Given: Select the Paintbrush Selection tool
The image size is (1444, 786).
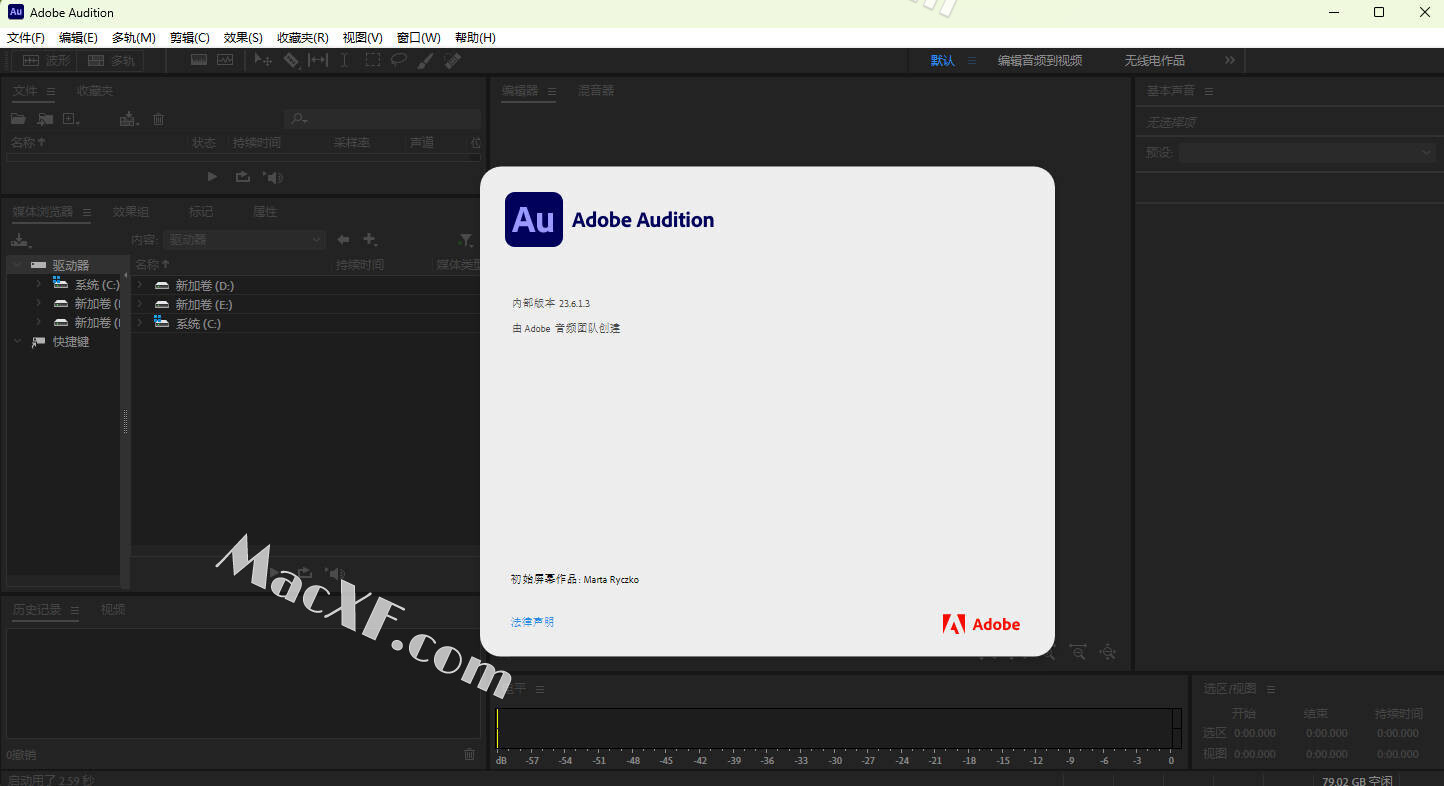Looking at the screenshot, I should (425, 60).
